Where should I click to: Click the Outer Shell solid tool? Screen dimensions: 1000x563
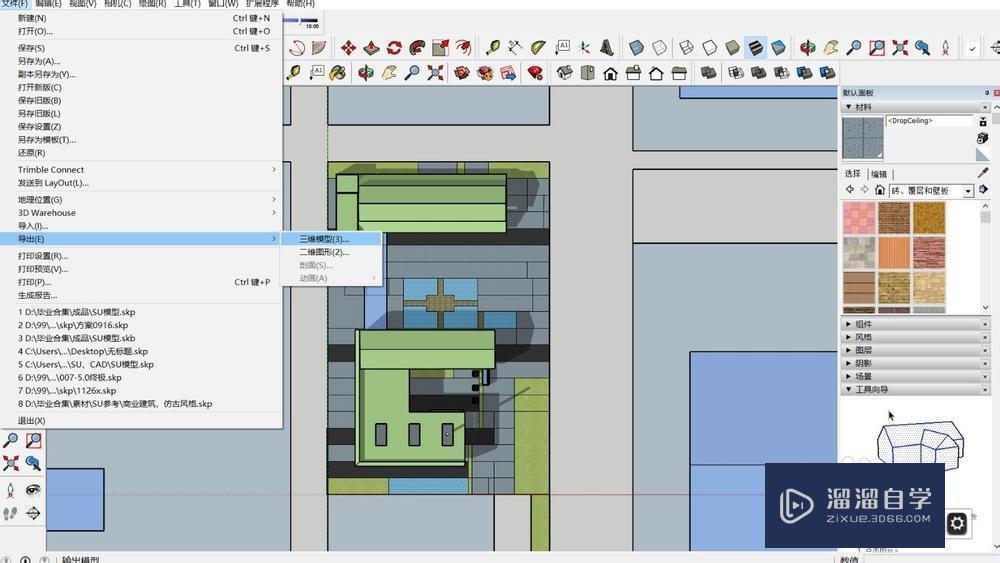708,73
